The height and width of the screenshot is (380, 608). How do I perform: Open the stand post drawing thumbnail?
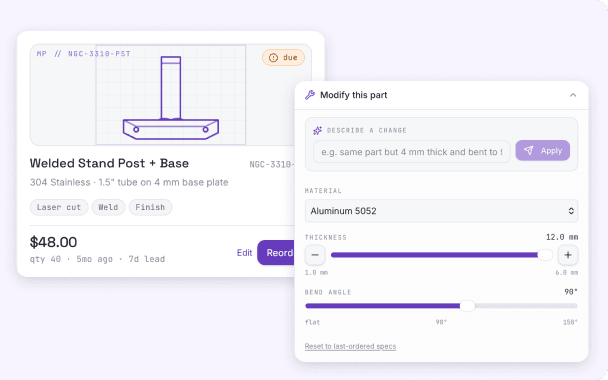point(171,95)
